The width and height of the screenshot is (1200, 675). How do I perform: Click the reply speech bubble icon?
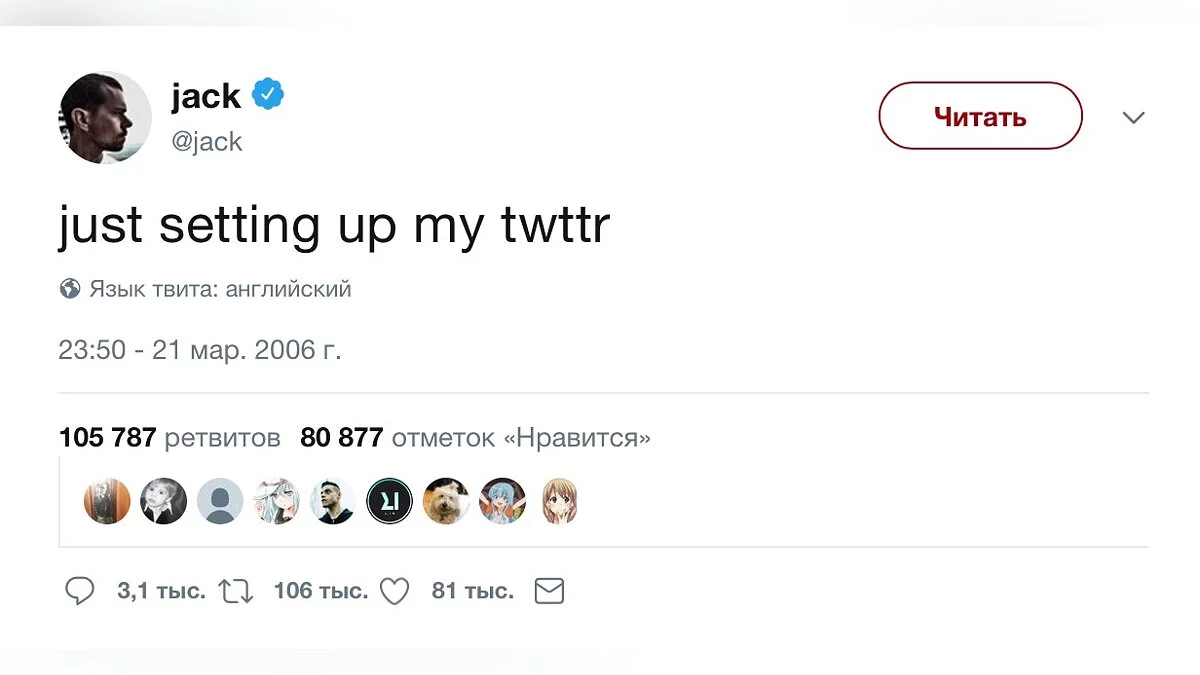point(79,591)
